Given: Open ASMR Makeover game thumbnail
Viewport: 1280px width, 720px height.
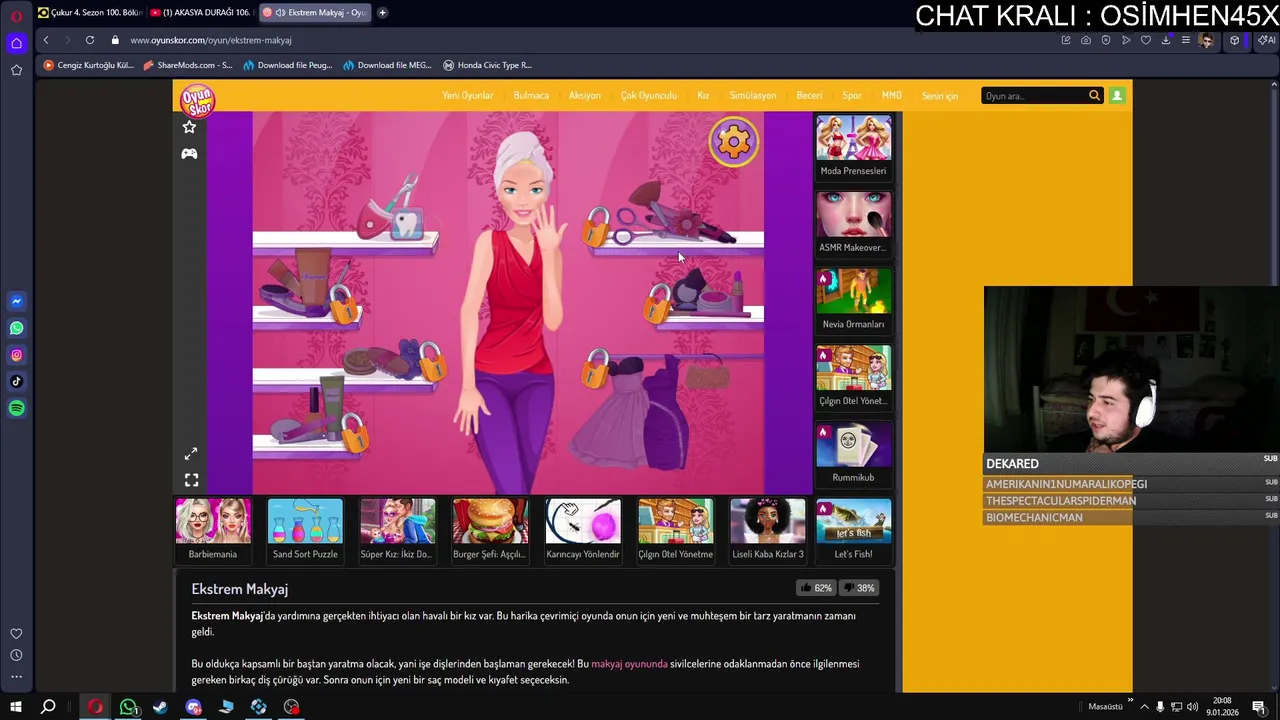Looking at the screenshot, I should 853,223.
